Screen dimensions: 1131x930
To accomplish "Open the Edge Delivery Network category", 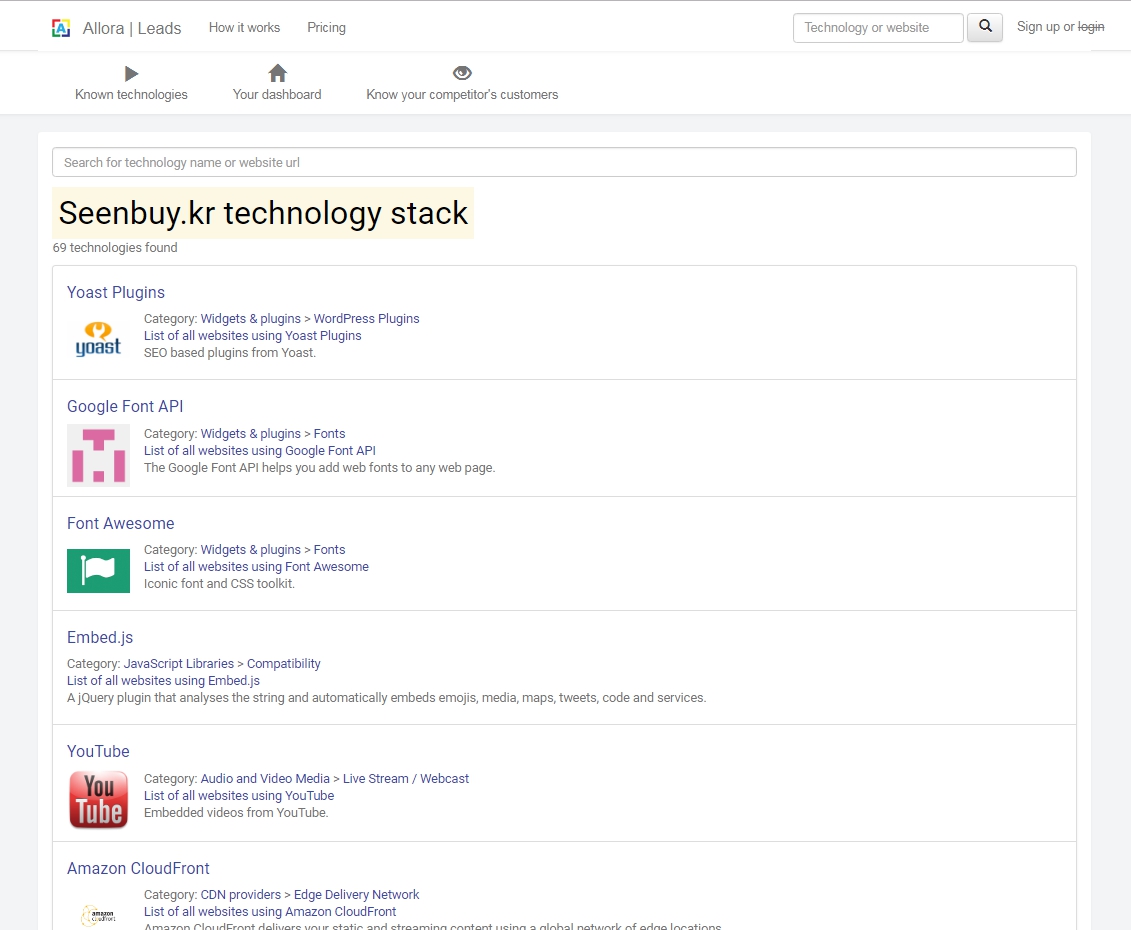I will [x=356, y=895].
